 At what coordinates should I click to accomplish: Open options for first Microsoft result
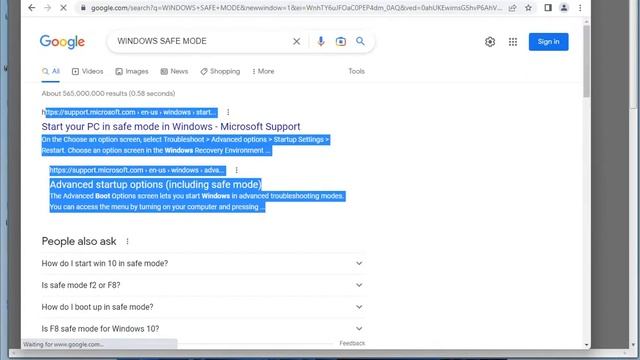click(228, 112)
